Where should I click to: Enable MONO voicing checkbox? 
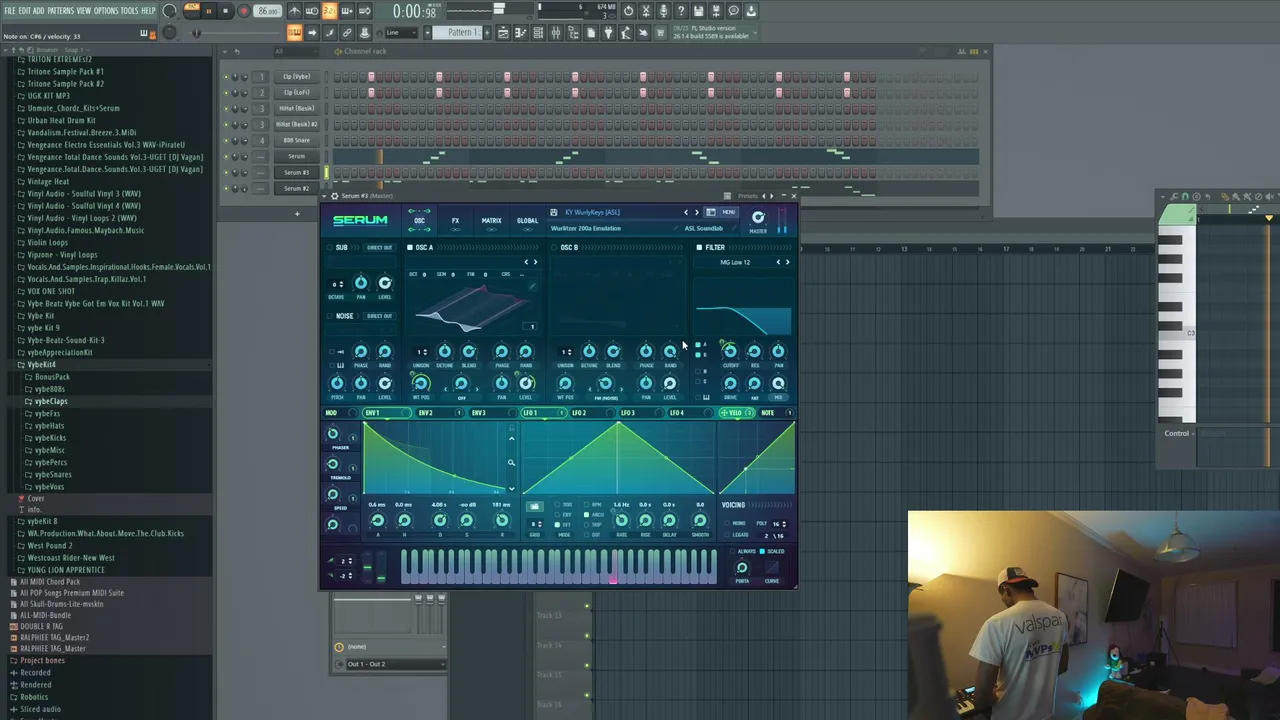click(729, 523)
